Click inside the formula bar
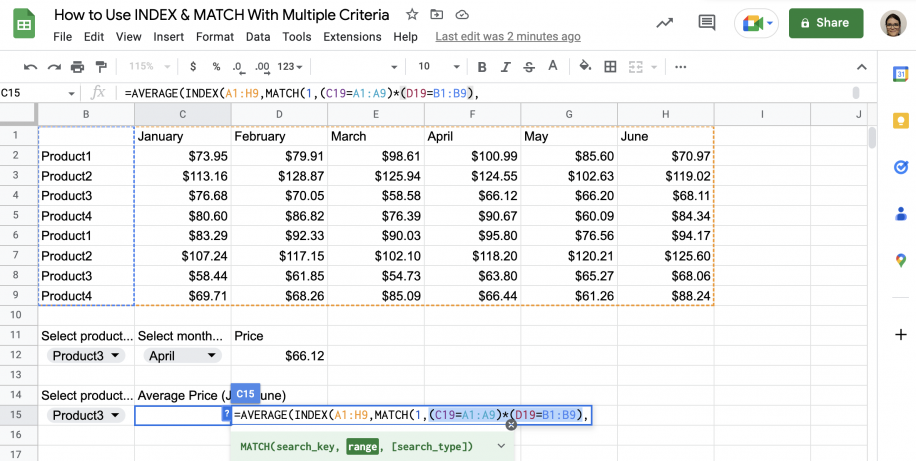This screenshot has height=461, width=916. 485,93
